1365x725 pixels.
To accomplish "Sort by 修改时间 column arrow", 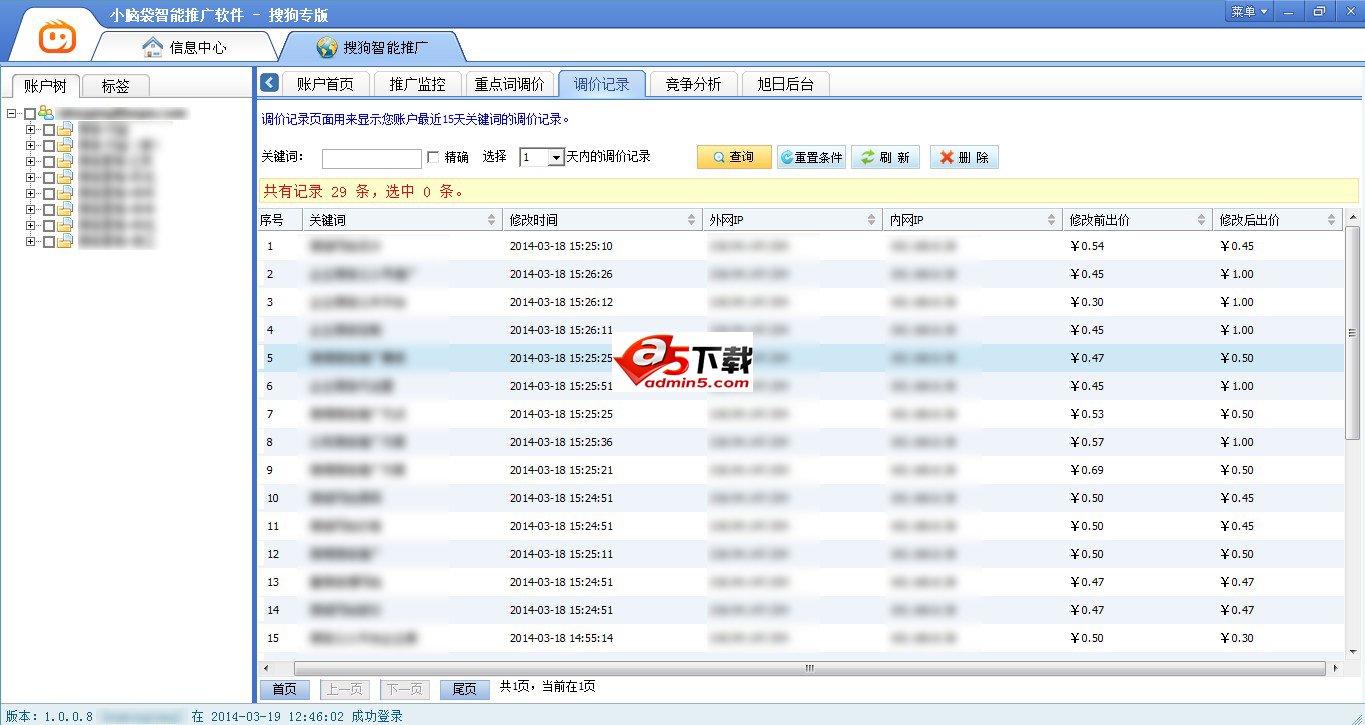I will 692,220.
